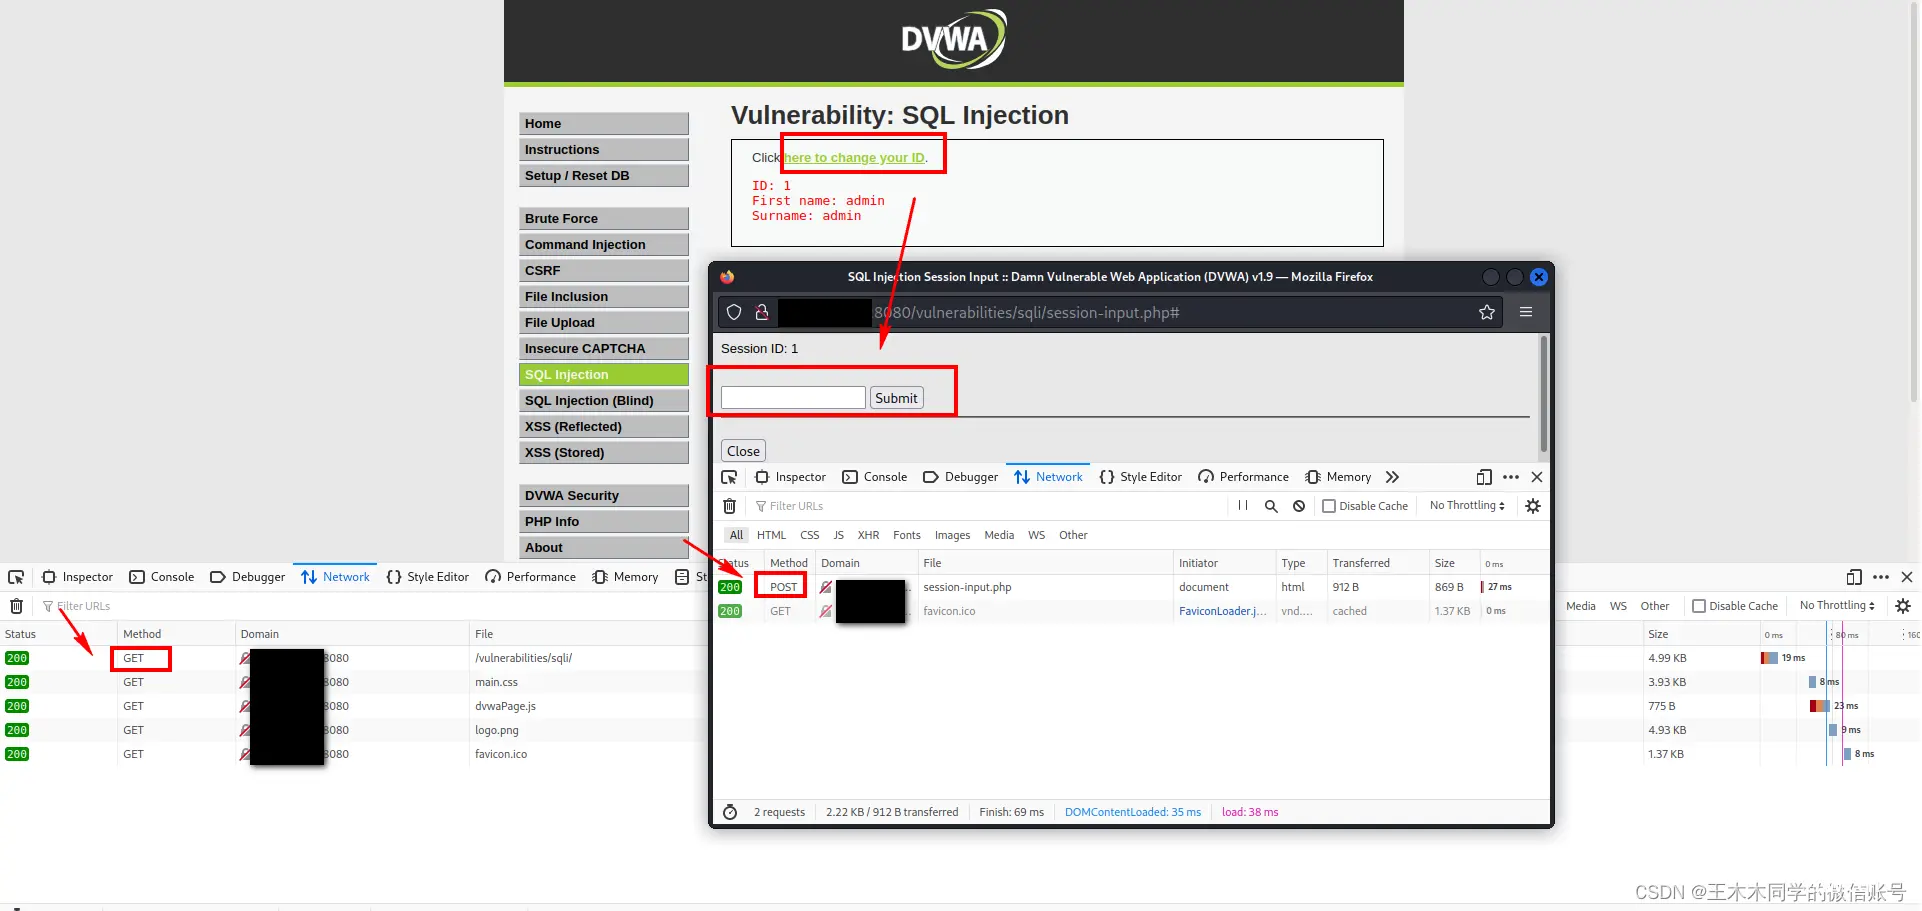This screenshot has width=1922, height=911.
Task: Close the main window devtools panel
Action: pyautogui.click(x=1907, y=577)
